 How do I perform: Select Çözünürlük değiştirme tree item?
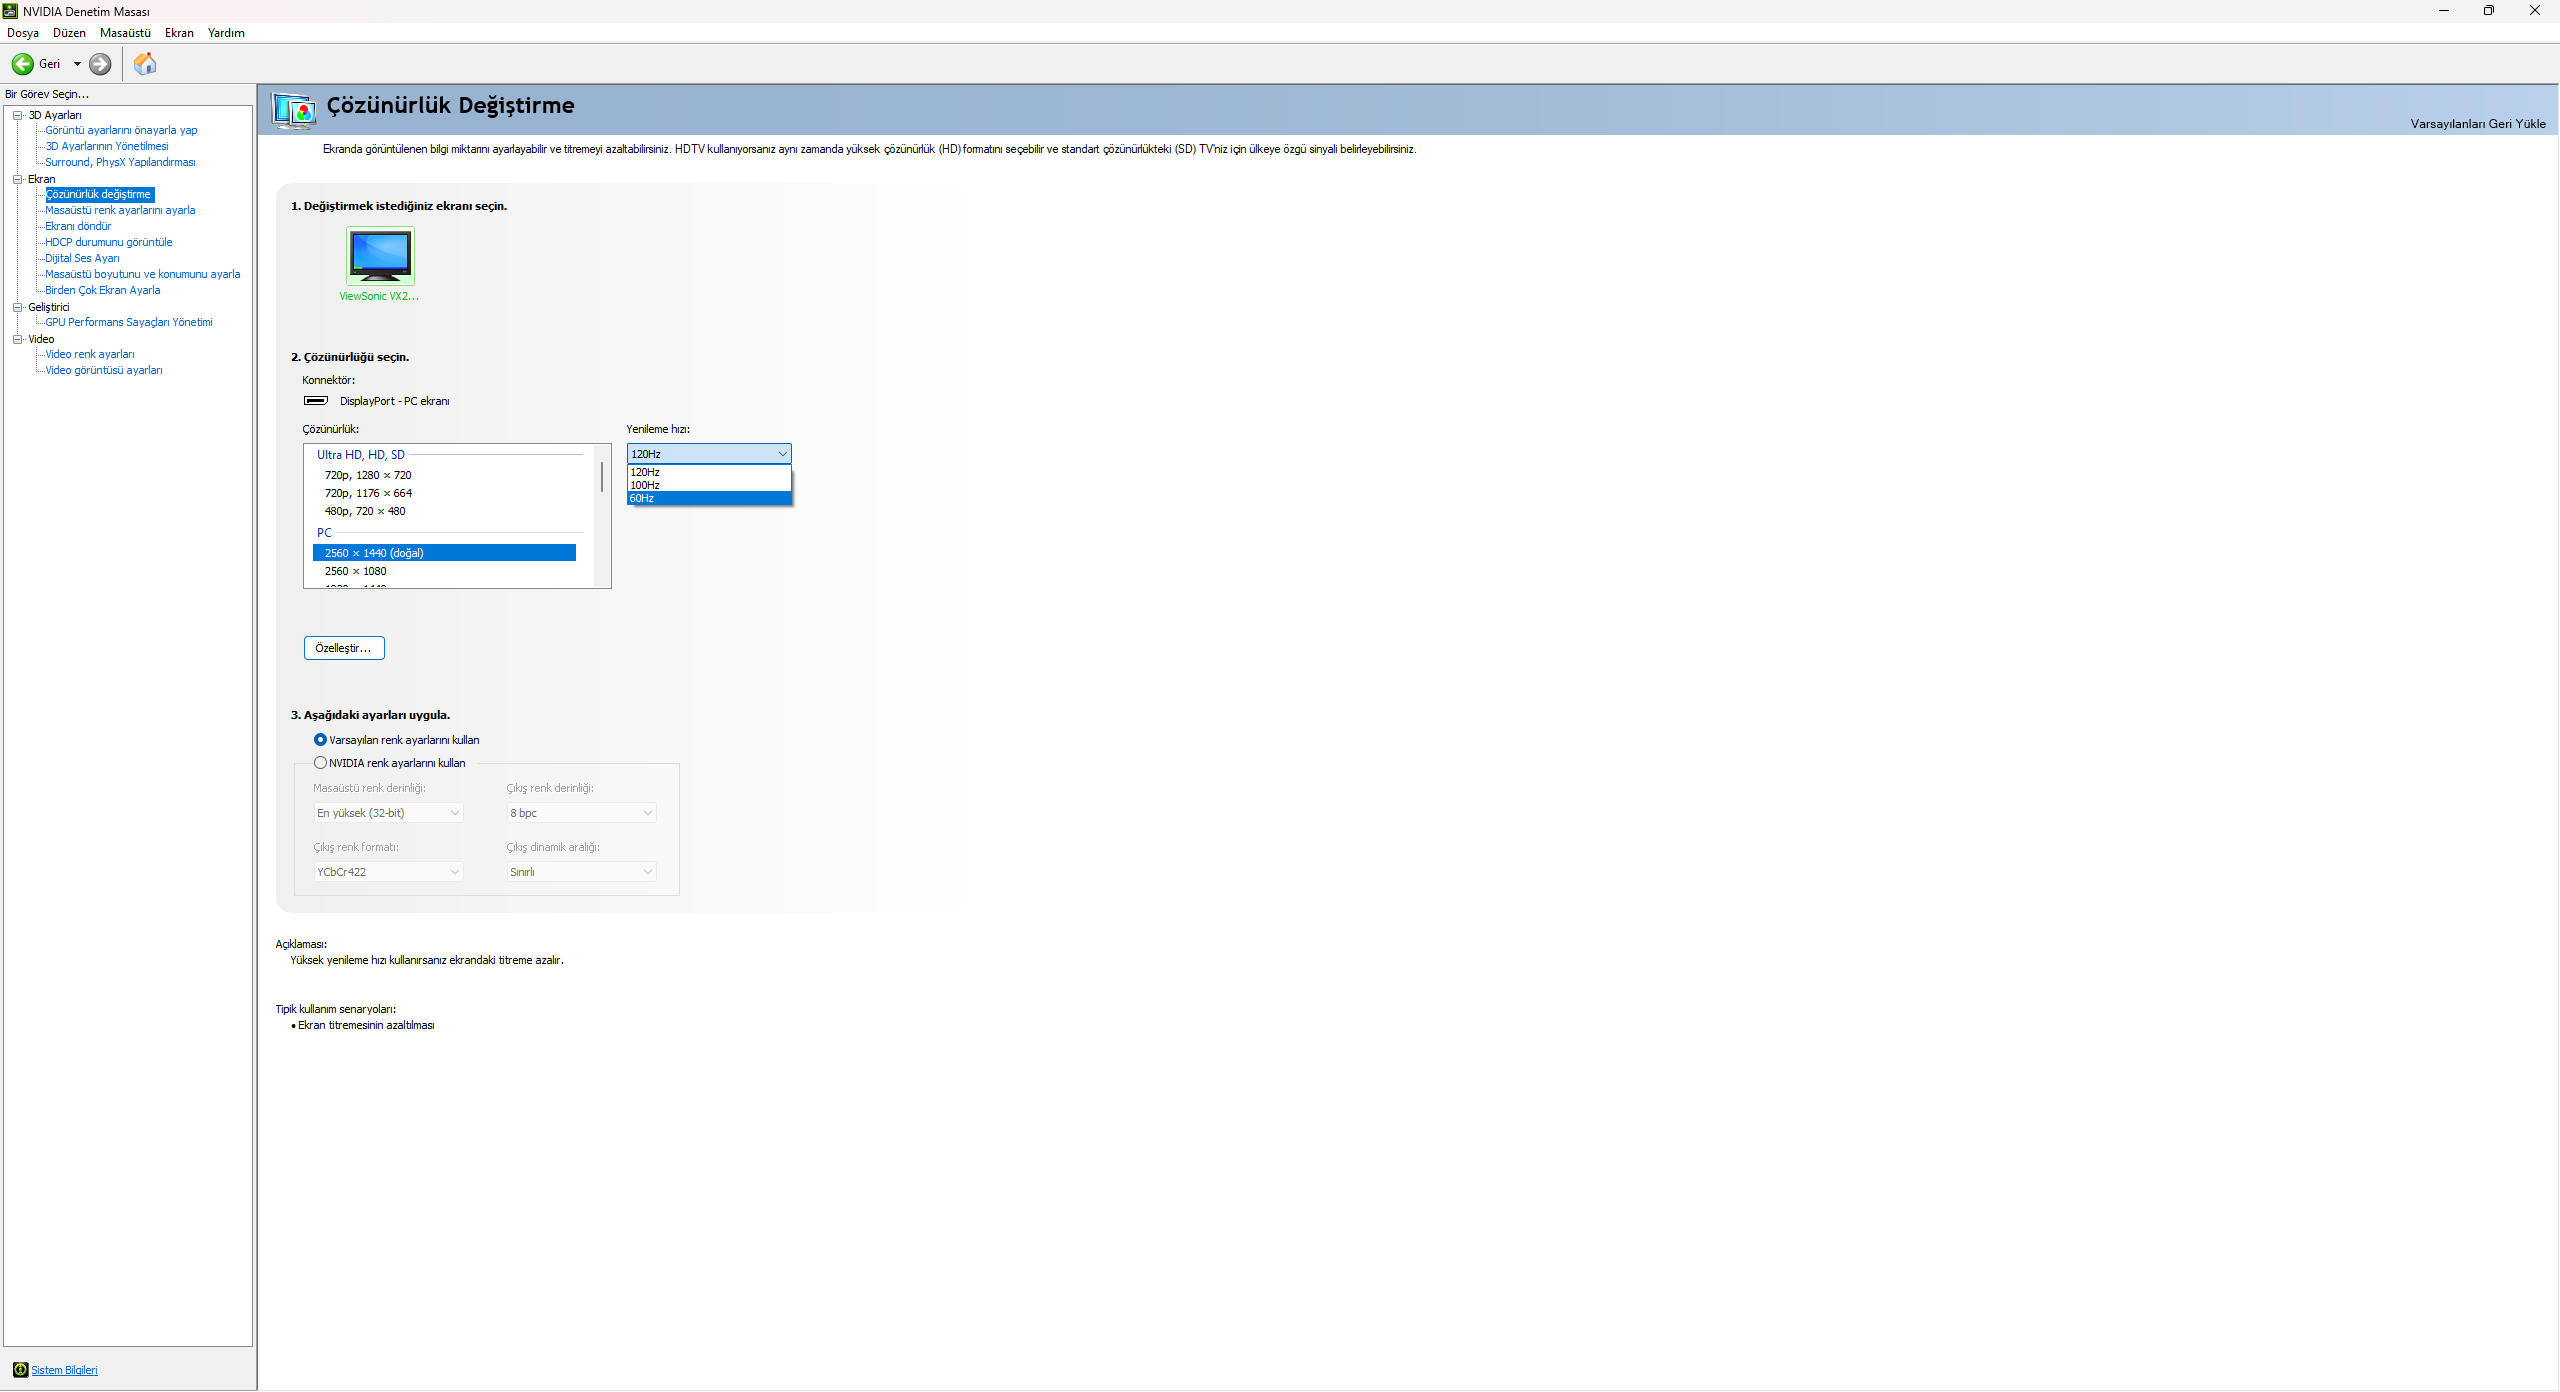click(99, 194)
